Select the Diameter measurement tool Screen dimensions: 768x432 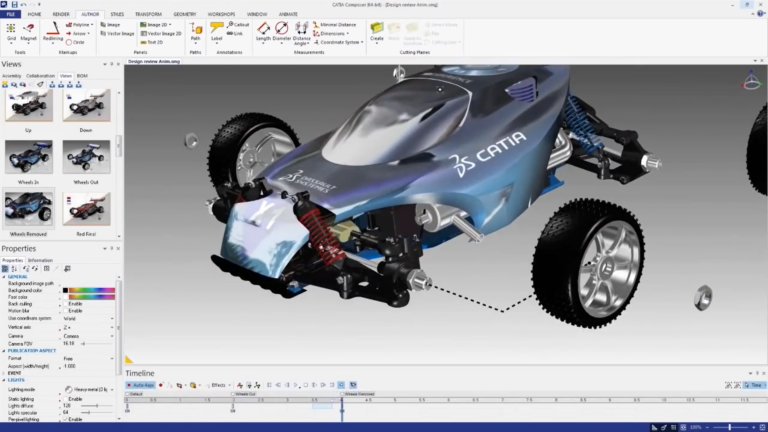[282, 32]
